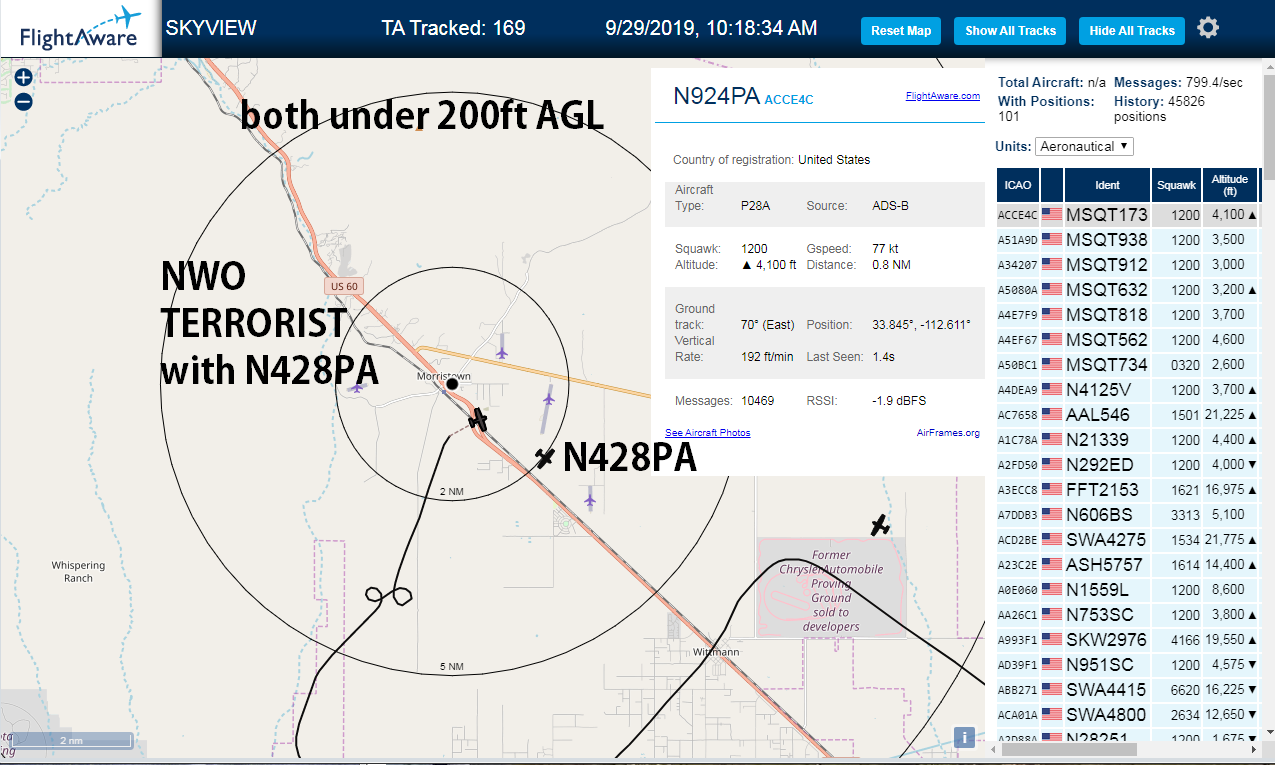1275x765 pixels.
Task: Click the US flag in AAL546 row
Action: [1052, 414]
